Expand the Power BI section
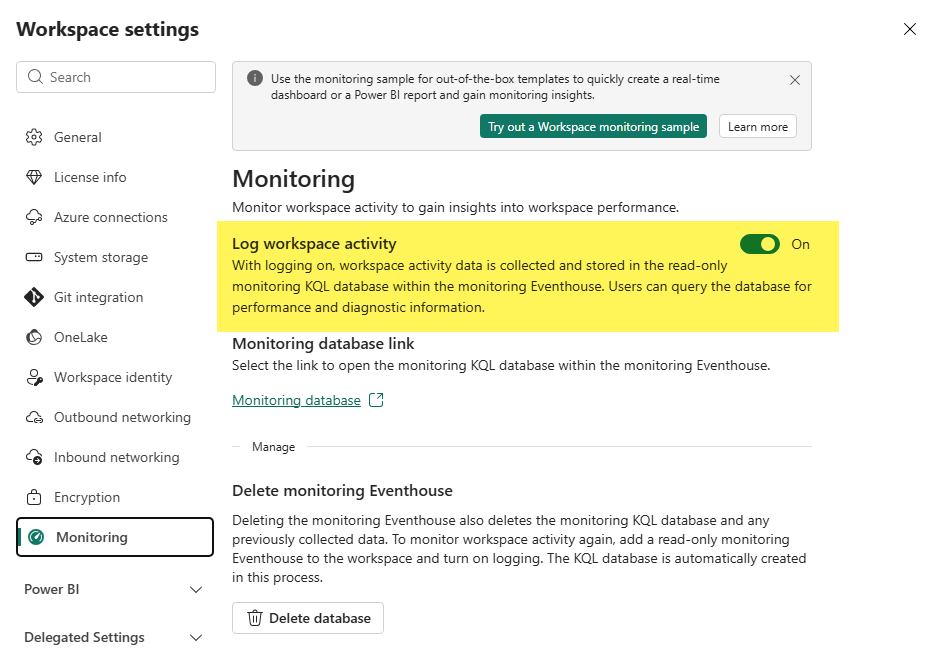 196,590
